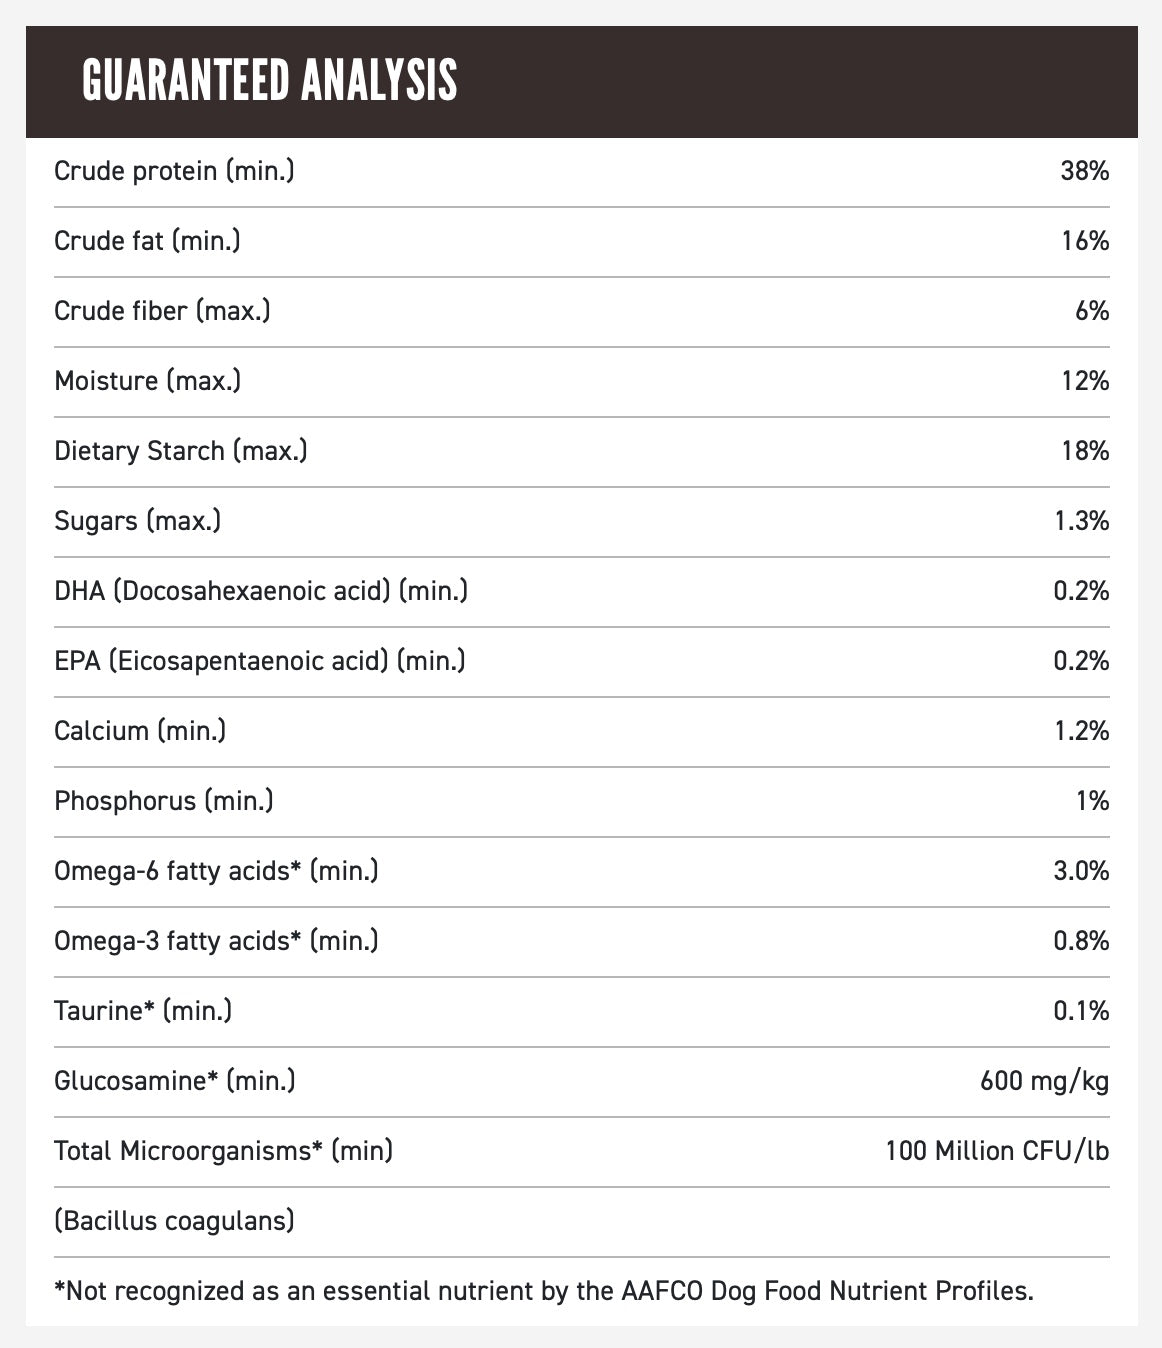
Task: Select the 600 mg/kg glucosamine value
Action: [x=1045, y=1081]
